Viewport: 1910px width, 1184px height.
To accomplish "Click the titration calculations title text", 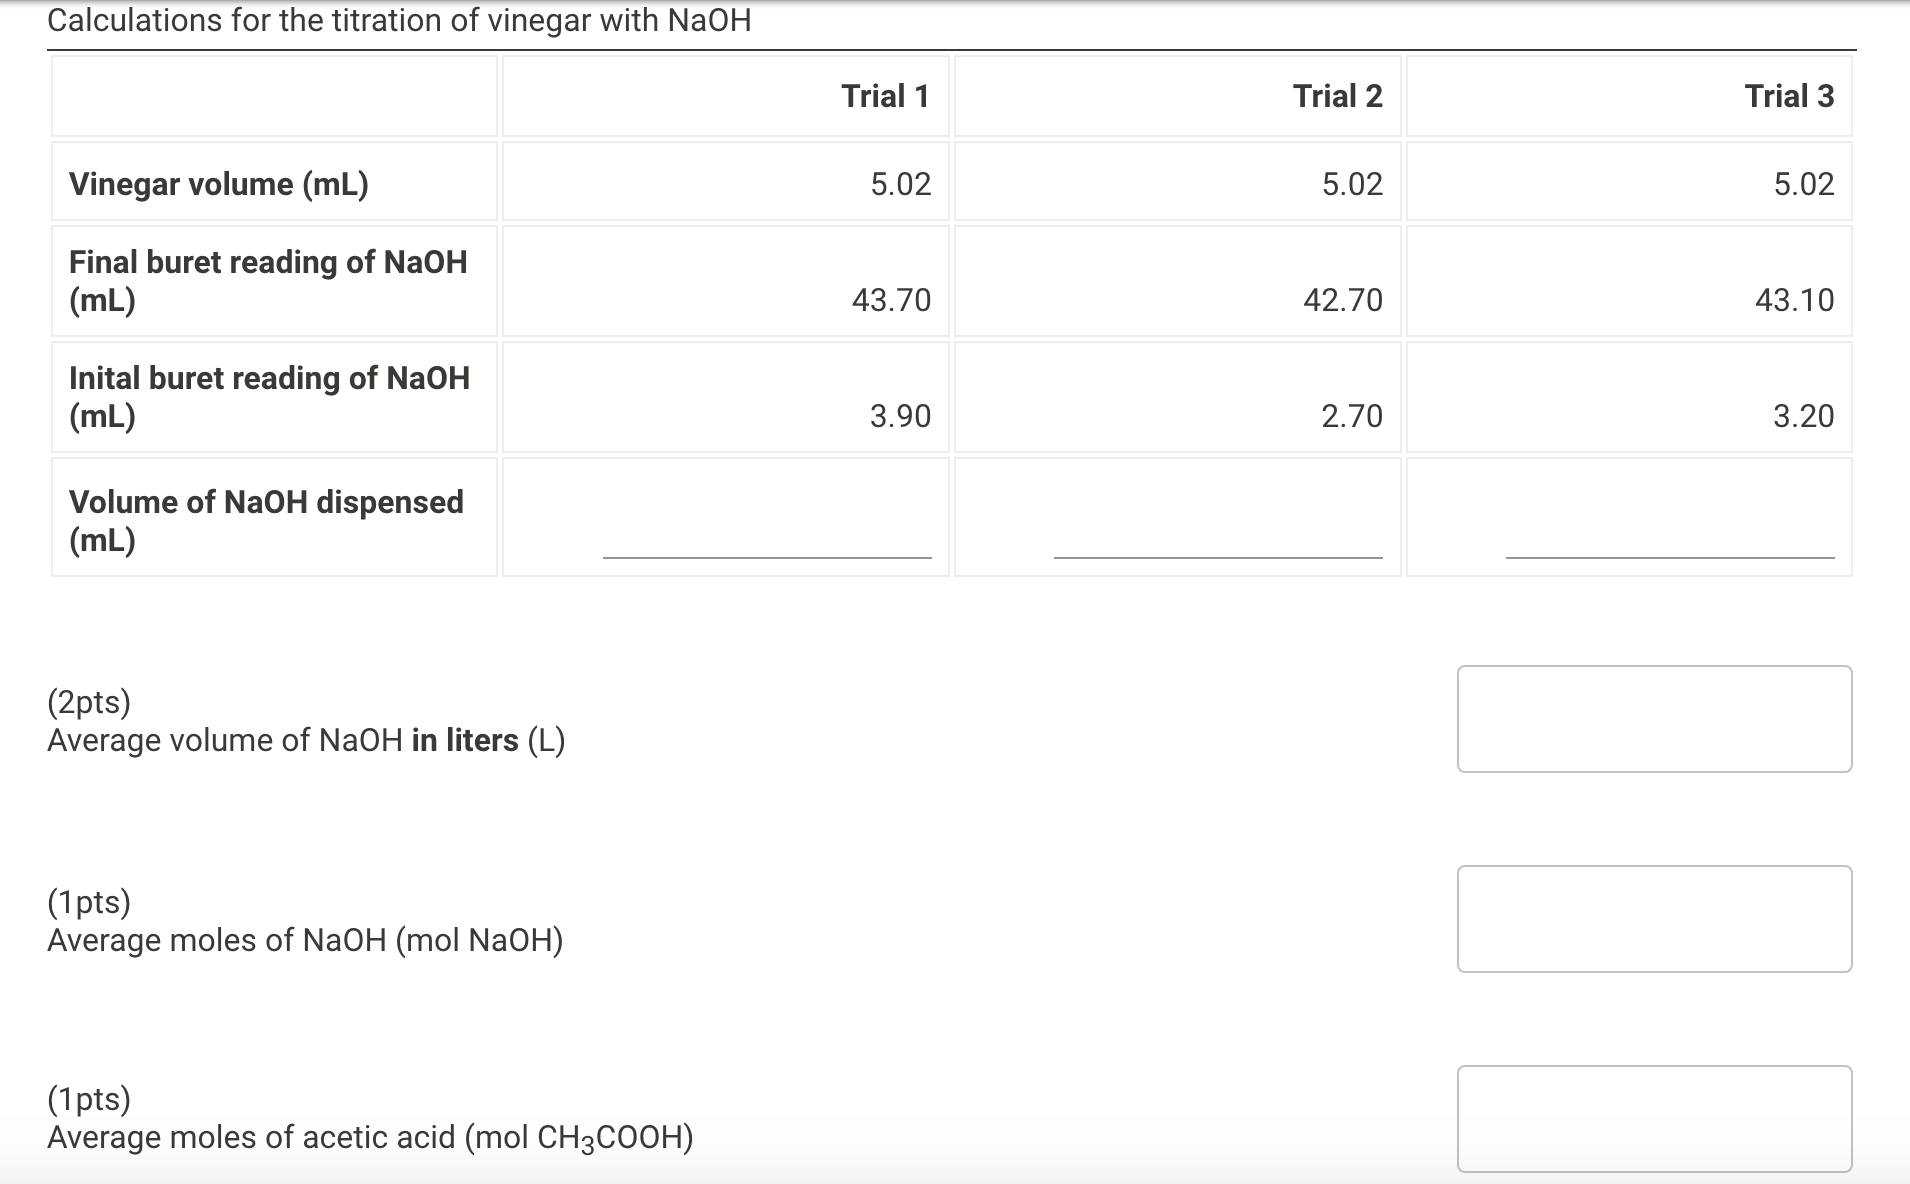I will pyautogui.click(x=399, y=20).
